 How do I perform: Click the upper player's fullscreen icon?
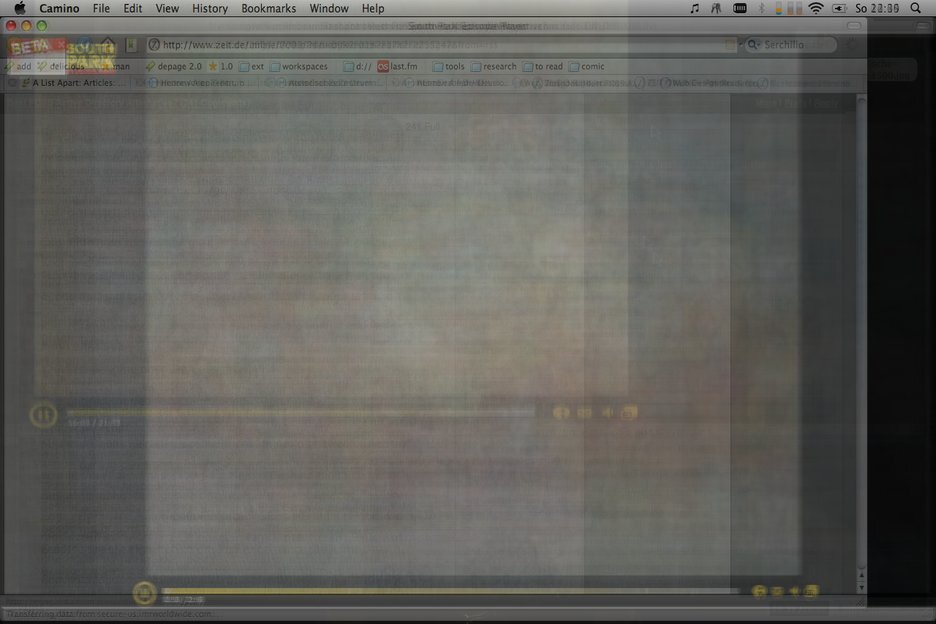629,413
